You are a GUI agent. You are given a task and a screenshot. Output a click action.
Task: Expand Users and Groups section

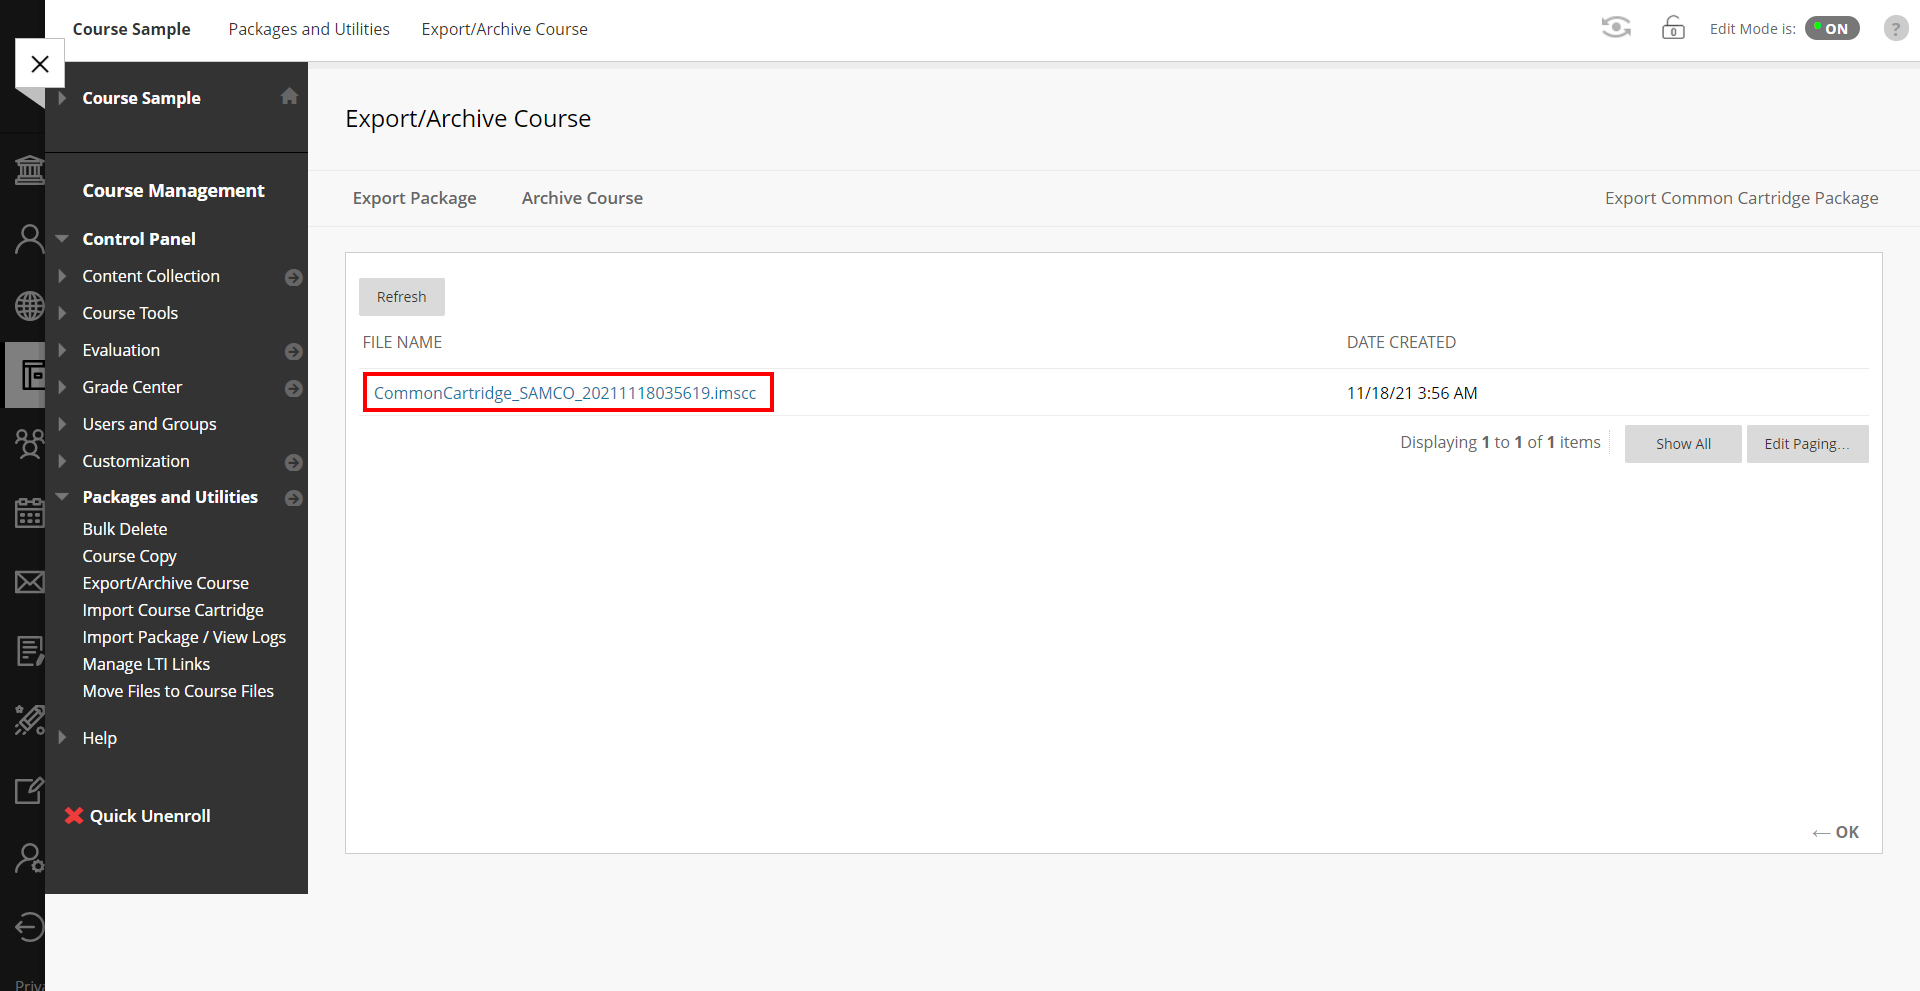click(x=62, y=424)
